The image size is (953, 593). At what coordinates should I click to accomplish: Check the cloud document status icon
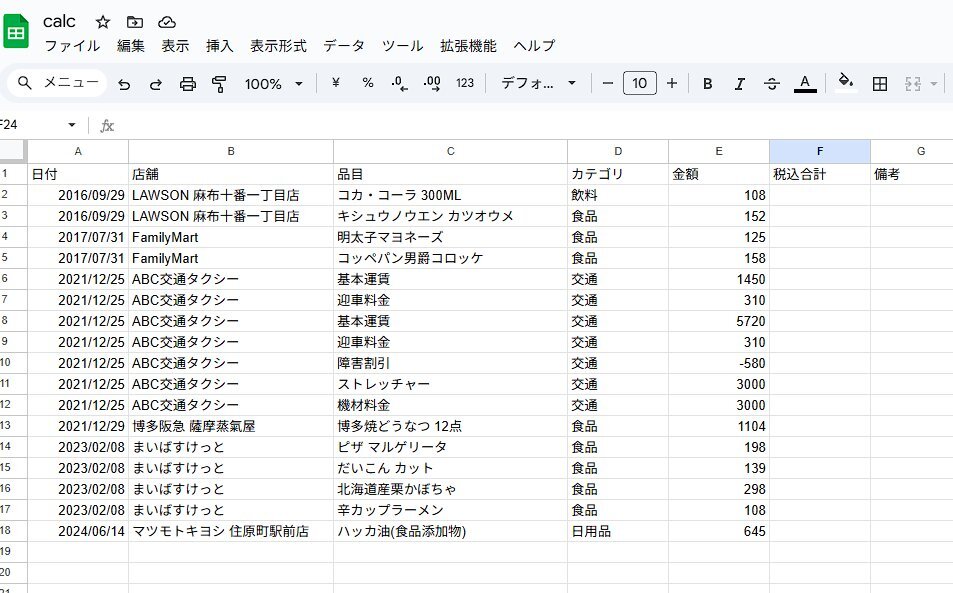click(167, 22)
